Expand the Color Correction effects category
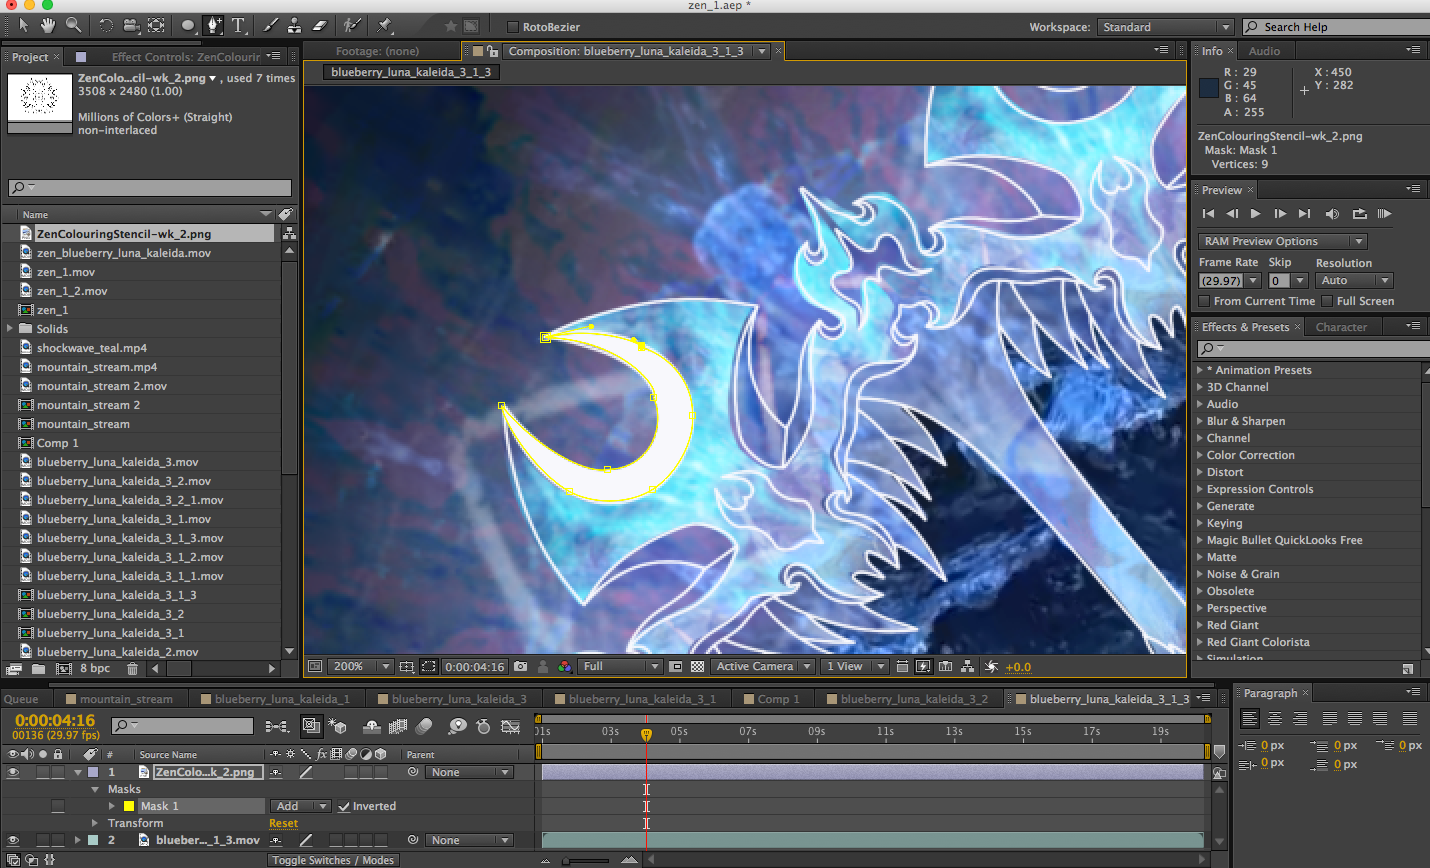 pos(1200,455)
